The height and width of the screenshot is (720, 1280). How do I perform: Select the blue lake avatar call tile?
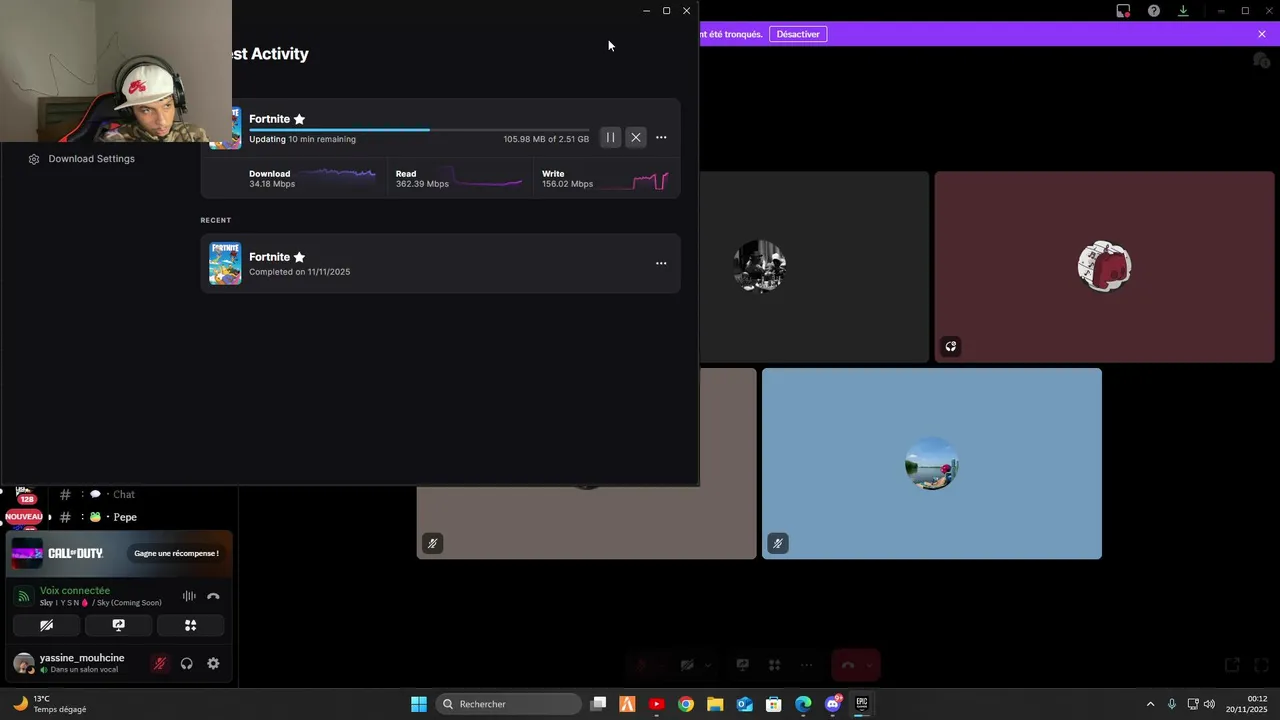pos(932,464)
